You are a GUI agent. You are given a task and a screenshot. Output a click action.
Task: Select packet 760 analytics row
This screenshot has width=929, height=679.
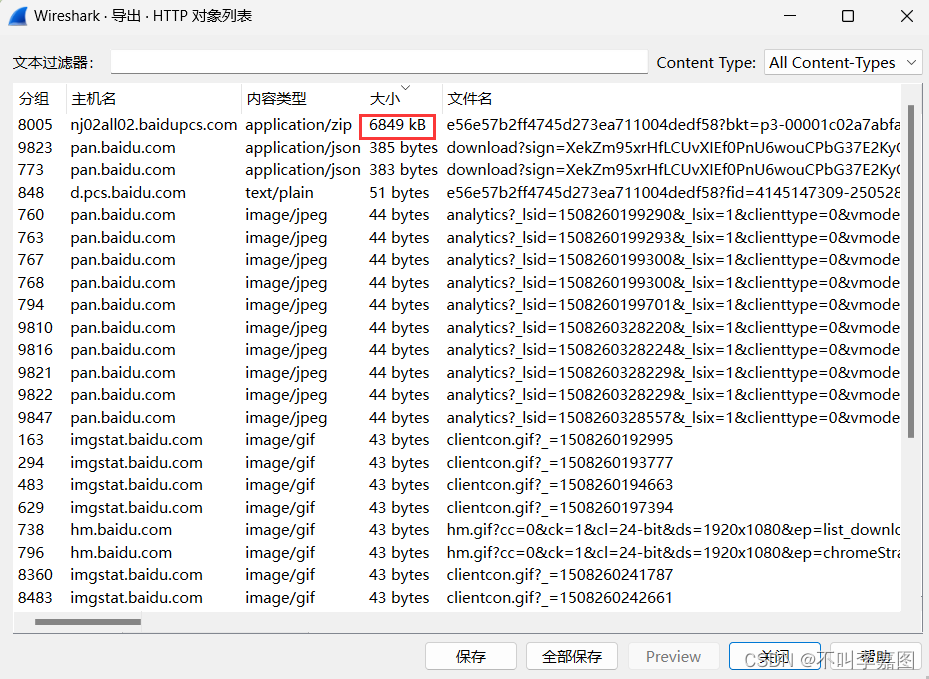pos(457,214)
